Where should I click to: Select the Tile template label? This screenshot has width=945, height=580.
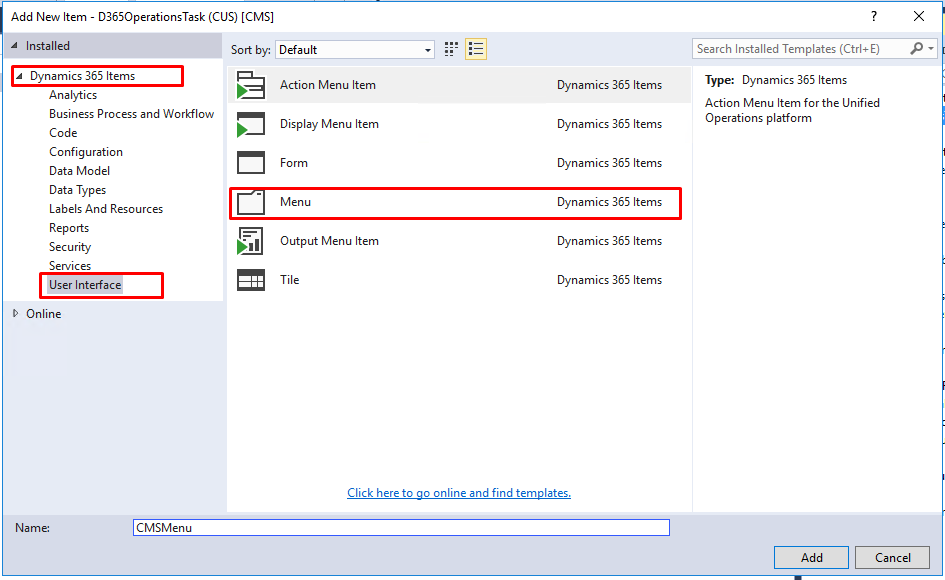coord(290,280)
